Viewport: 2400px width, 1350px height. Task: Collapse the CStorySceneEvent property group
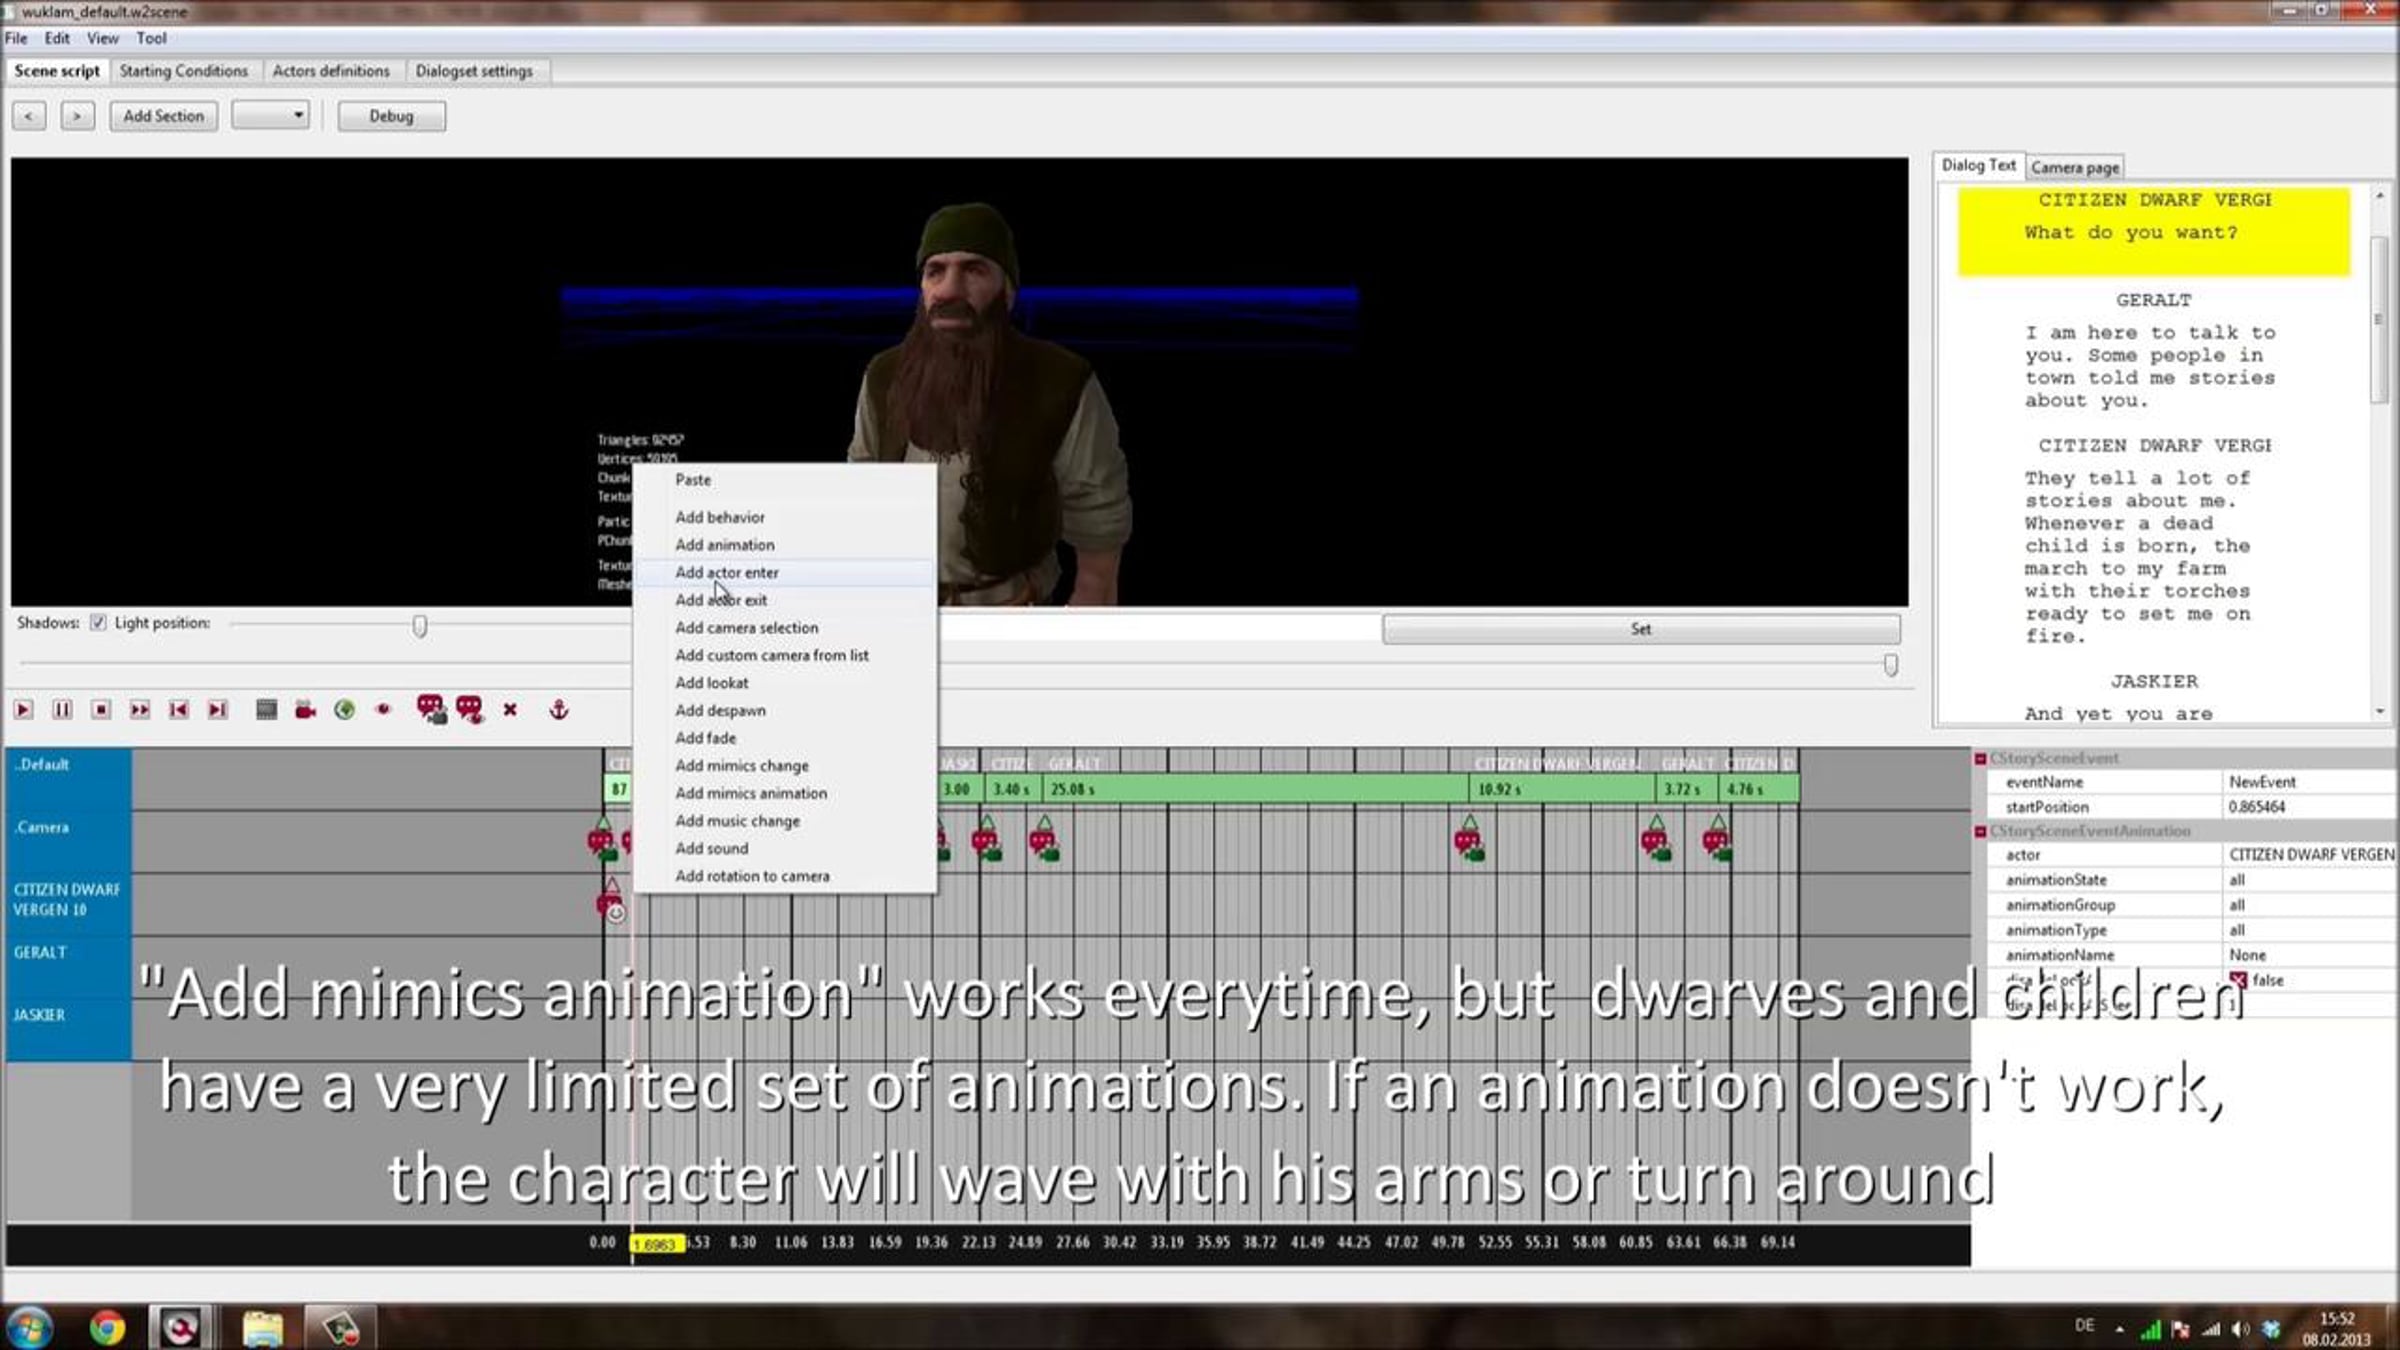[1980, 759]
